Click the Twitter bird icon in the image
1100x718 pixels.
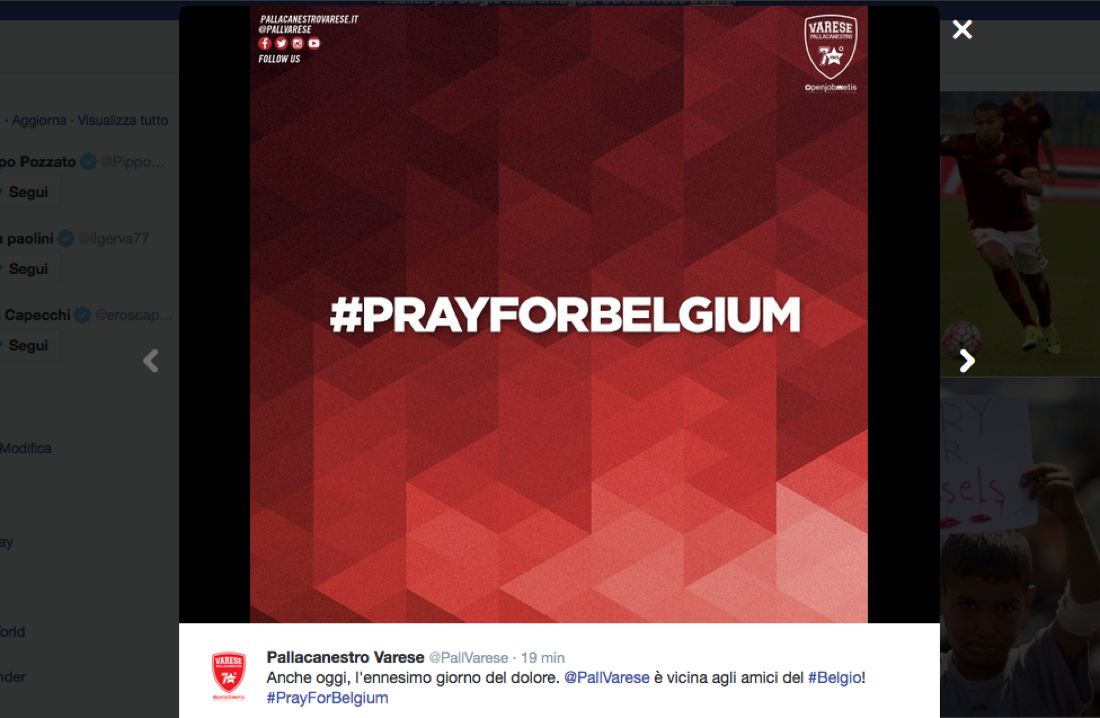click(x=281, y=44)
